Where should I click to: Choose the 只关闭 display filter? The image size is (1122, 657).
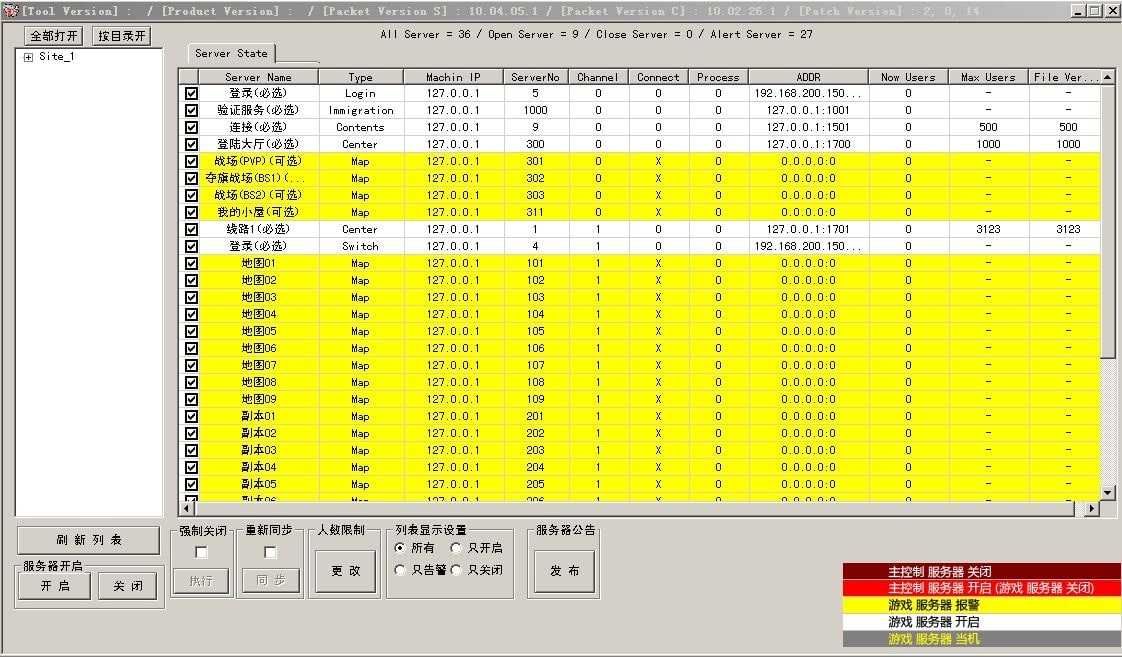[456, 570]
